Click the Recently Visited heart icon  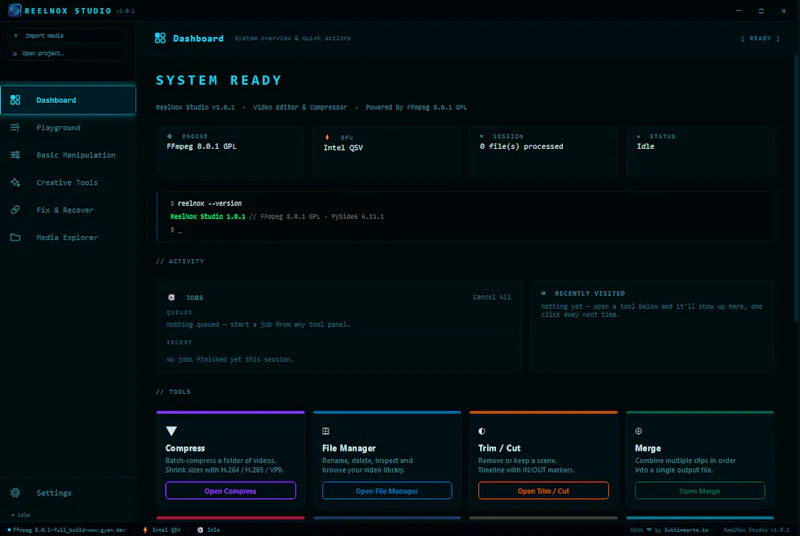click(543, 293)
